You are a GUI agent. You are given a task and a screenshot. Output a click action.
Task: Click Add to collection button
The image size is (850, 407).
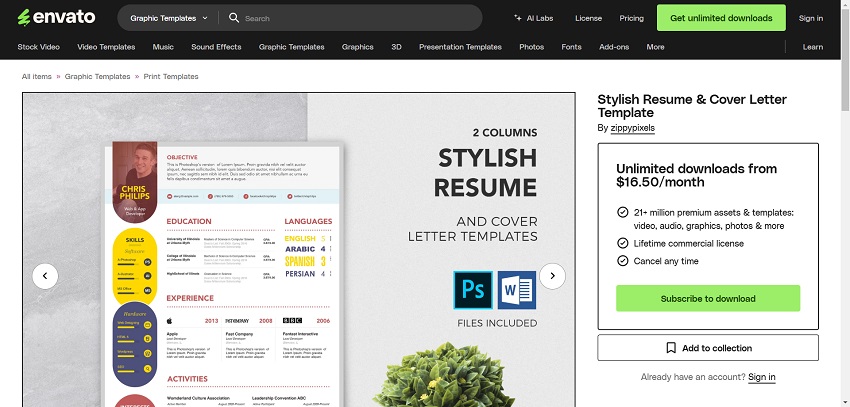click(708, 348)
